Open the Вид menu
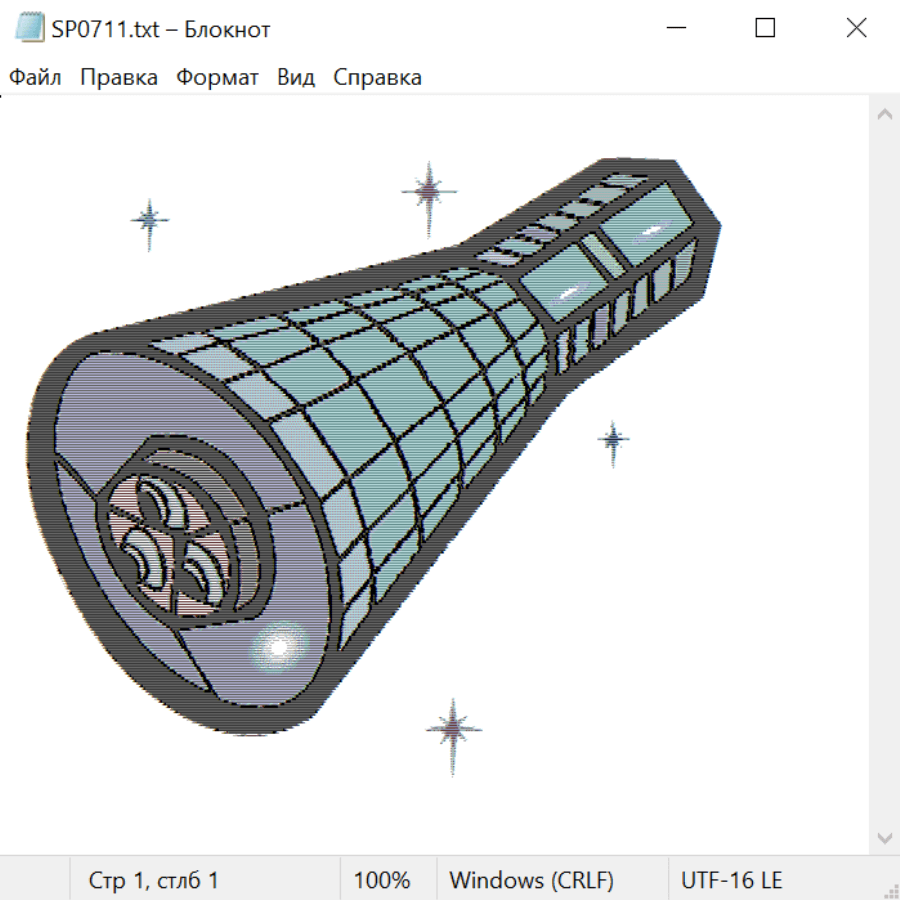900x900 pixels. 295,78
